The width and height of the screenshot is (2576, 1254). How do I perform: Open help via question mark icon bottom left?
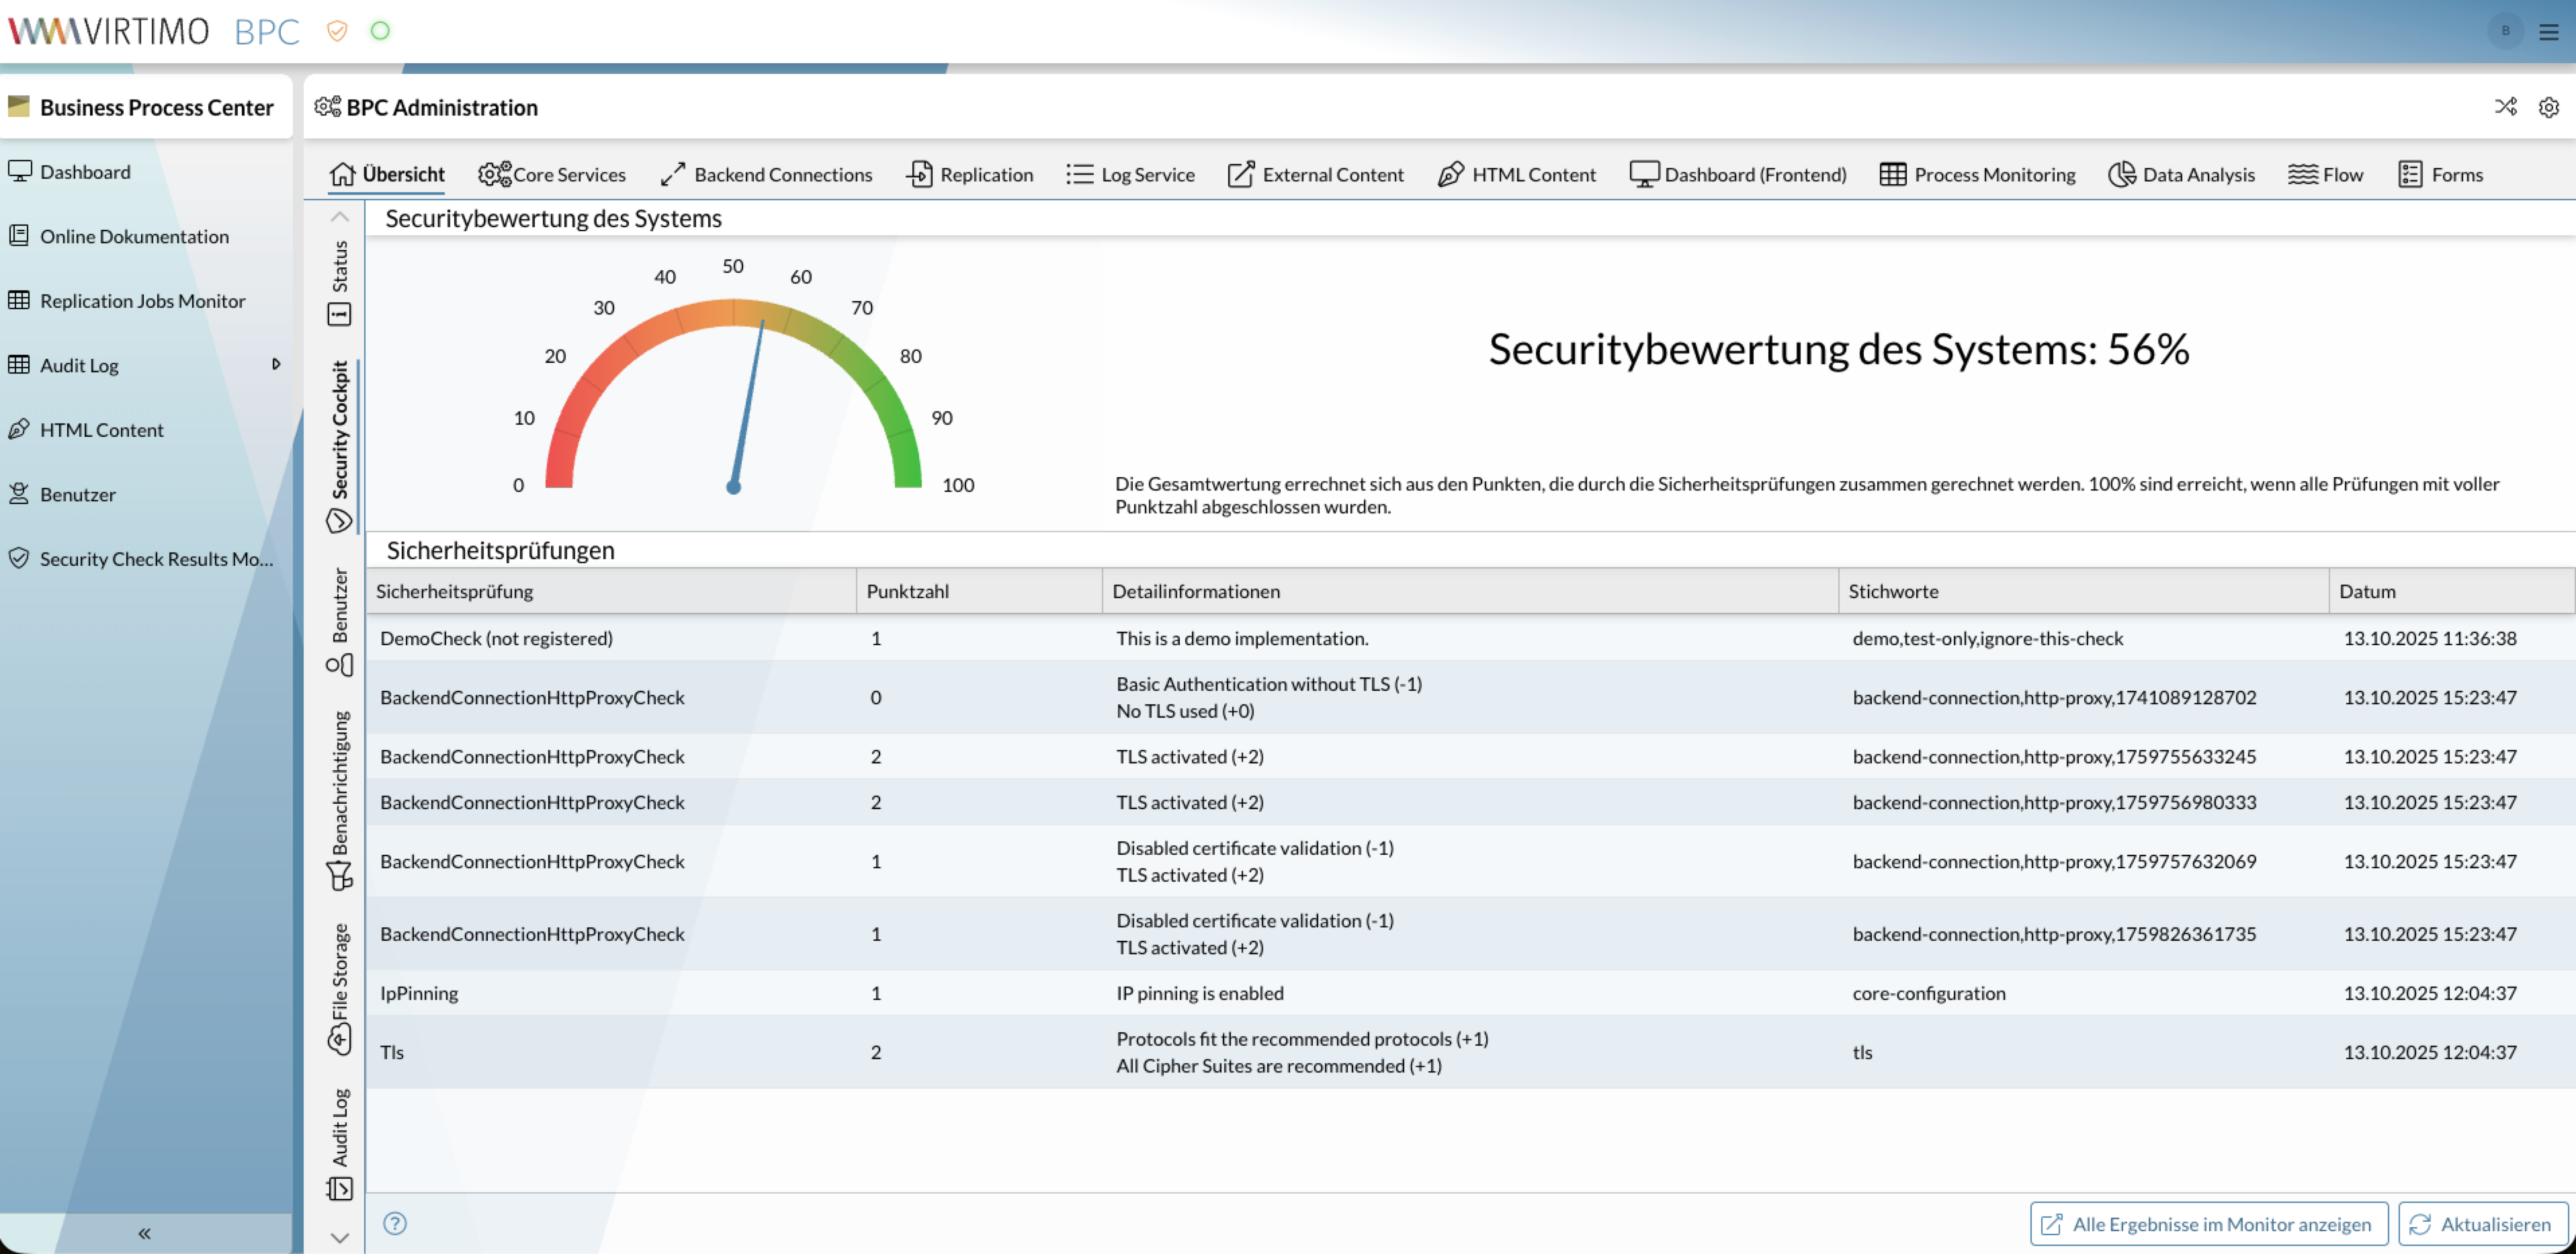click(x=395, y=1223)
